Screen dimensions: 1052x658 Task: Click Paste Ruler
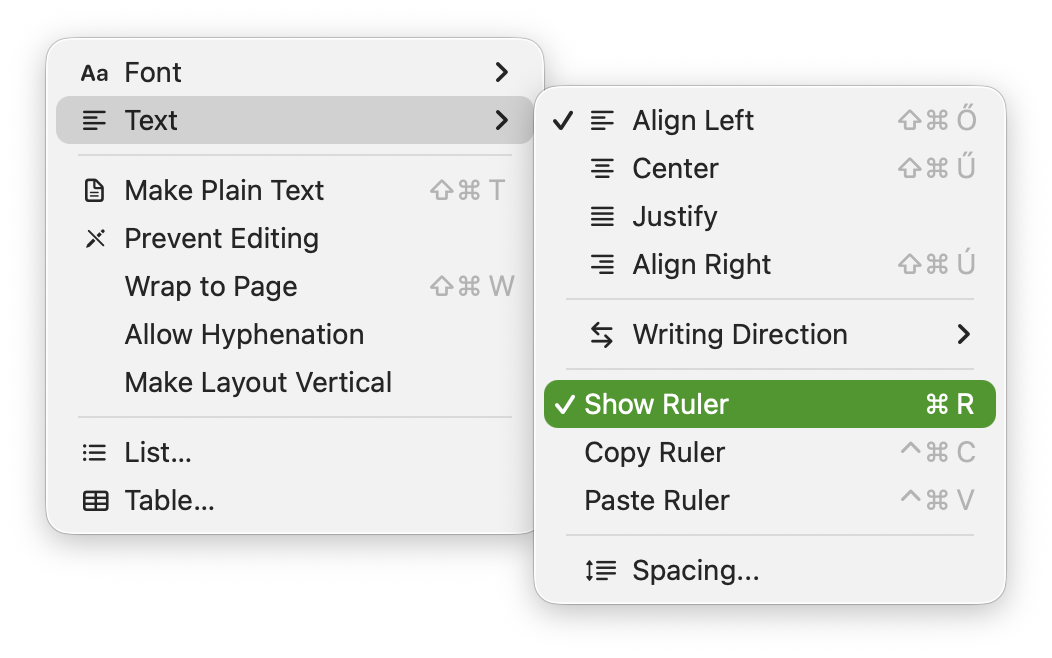coord(657,501)
